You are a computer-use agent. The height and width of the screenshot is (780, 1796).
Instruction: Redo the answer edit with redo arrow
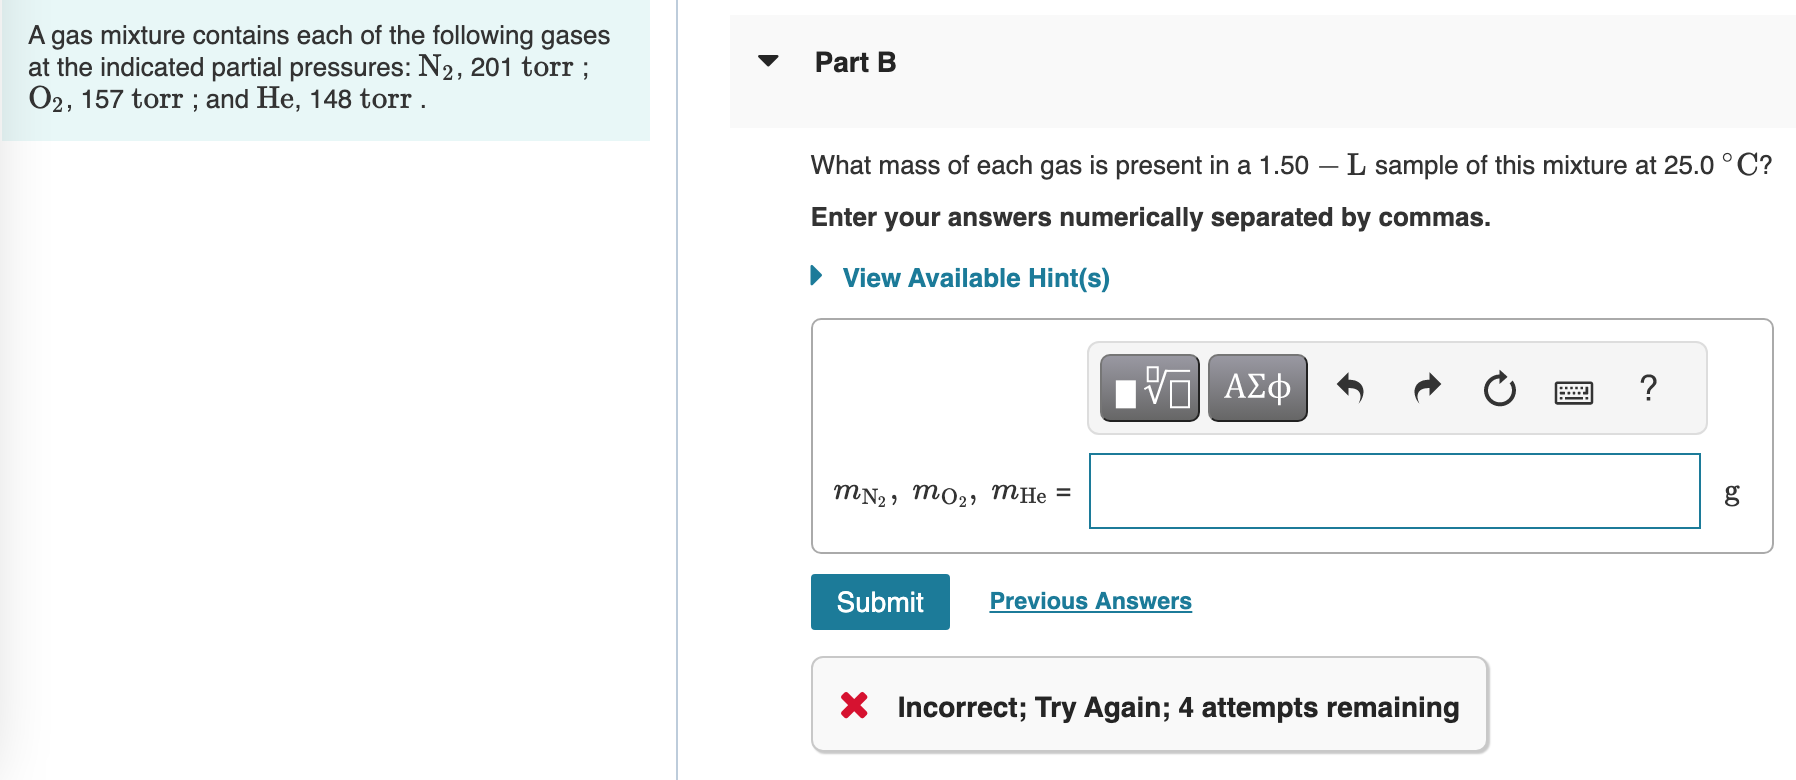[x=1426, y=388]
